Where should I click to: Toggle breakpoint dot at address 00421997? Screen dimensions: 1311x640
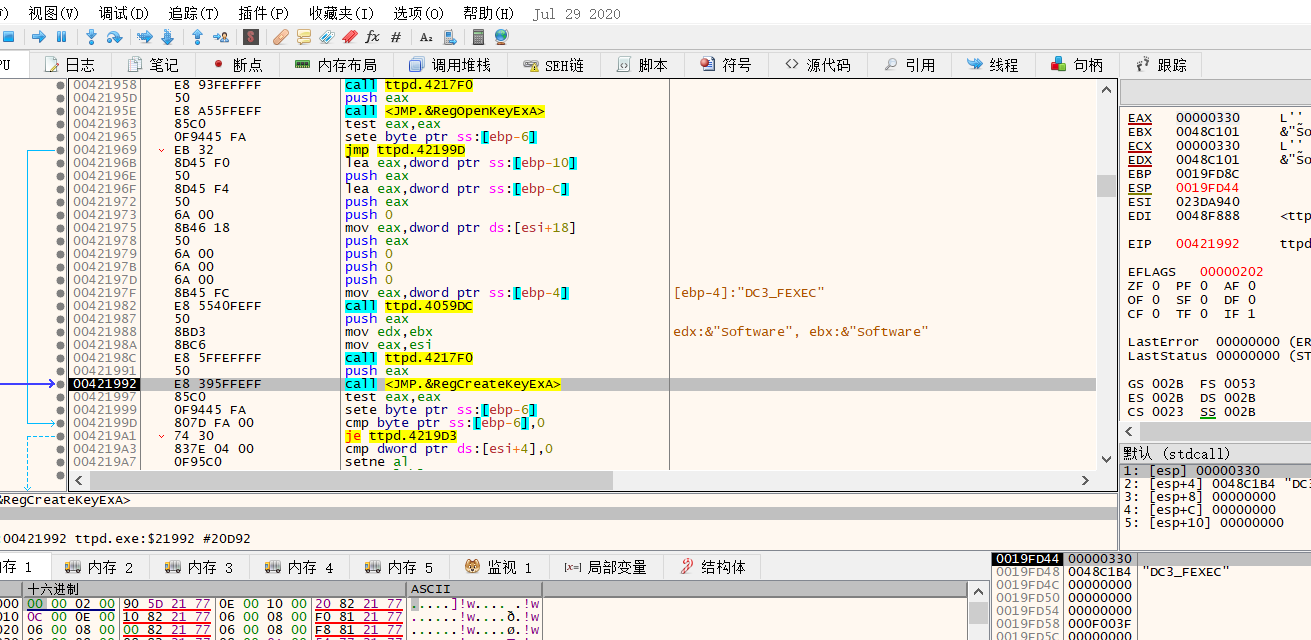61,397
